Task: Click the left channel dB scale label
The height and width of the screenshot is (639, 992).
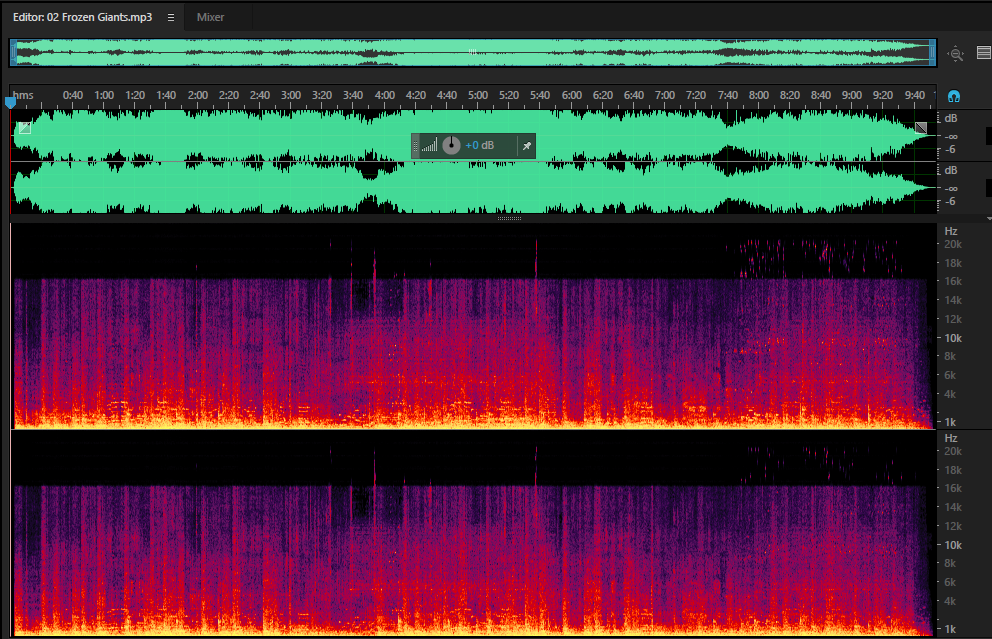Action: tap(951, 118)
